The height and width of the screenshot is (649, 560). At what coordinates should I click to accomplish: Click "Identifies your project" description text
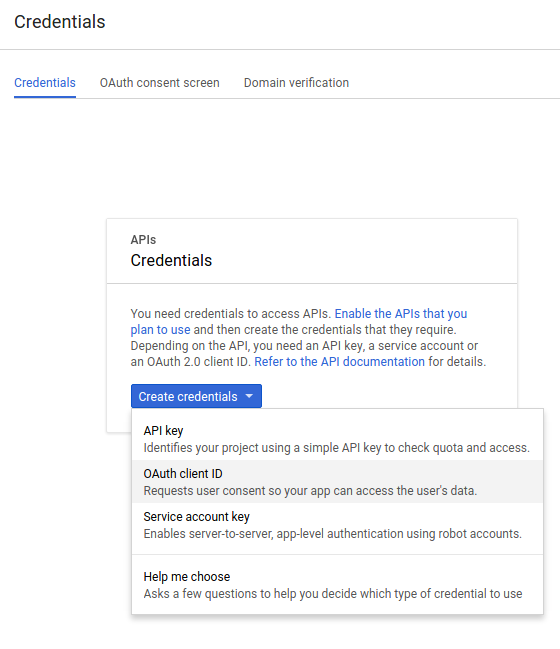(336, 448)
